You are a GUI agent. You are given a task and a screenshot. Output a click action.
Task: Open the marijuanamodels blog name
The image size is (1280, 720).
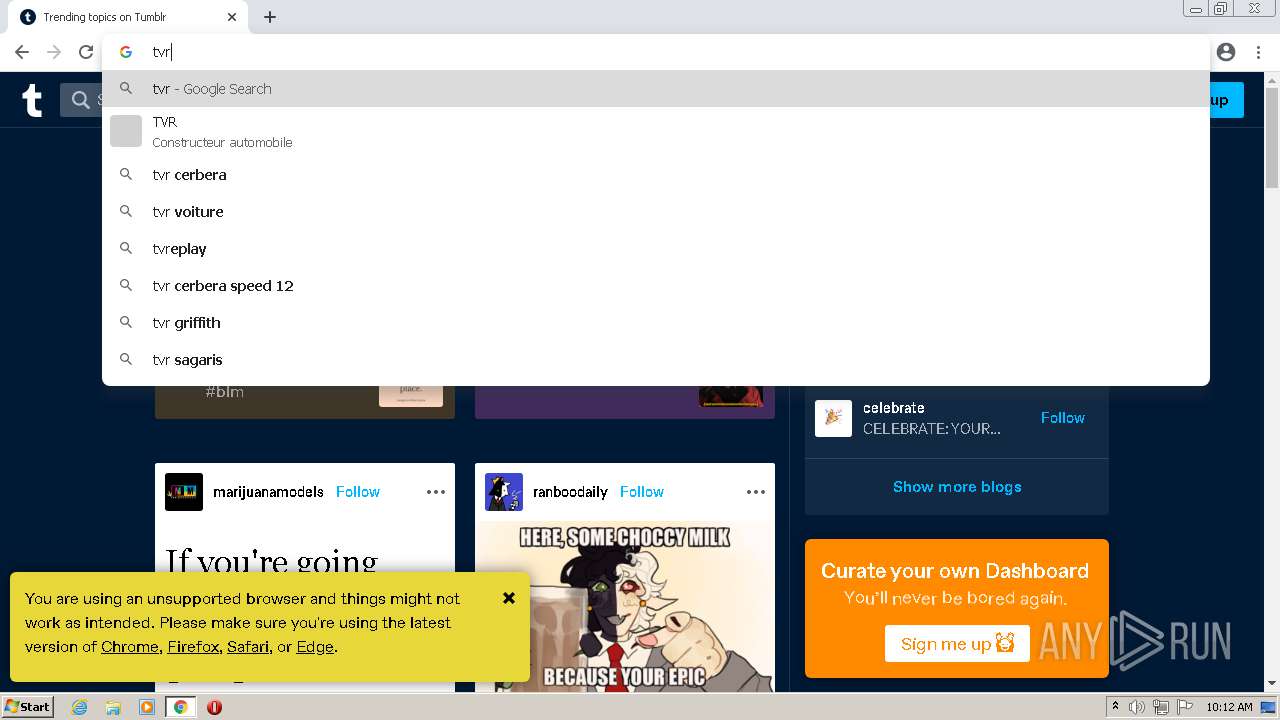pyautogui.click(x=268, y=492)
